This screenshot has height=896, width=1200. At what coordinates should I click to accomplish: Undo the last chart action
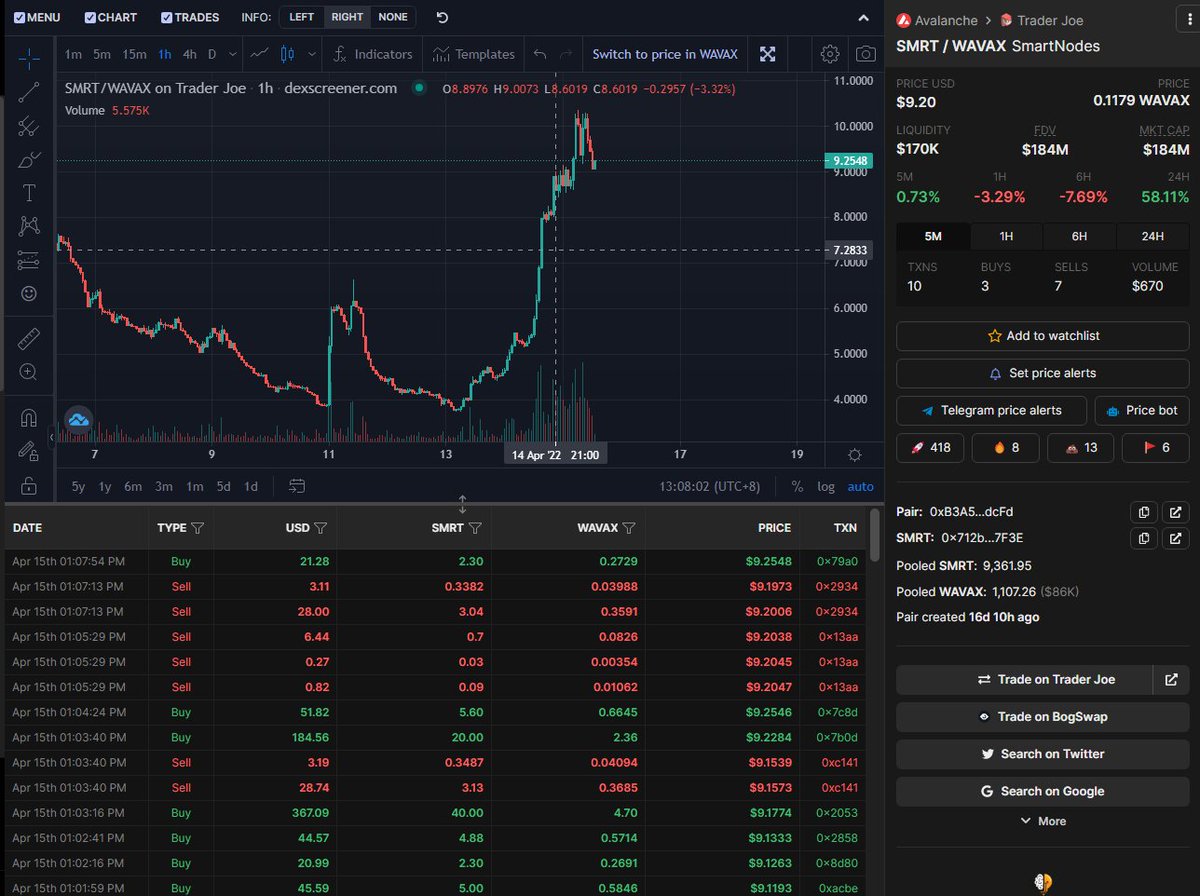pos(540,54)
